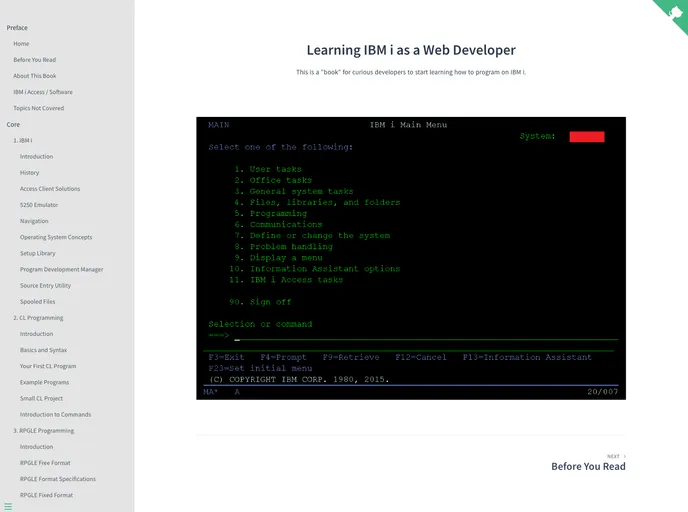Open chapter 3. RPGLE Programming
688x512 pixels.
click(44, 431)
